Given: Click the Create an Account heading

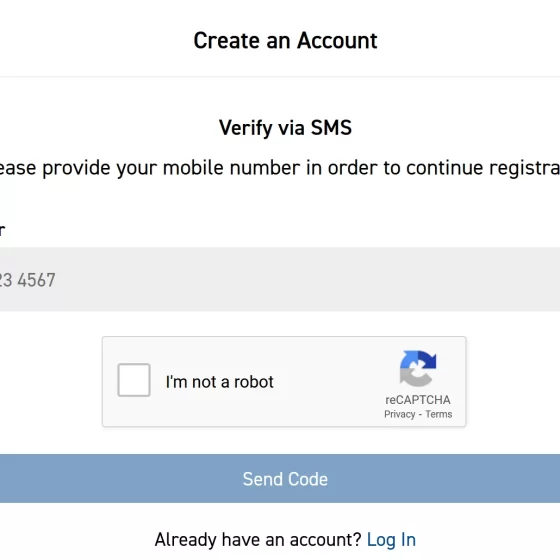Looking at the screenshot, I should coord(285,40).
